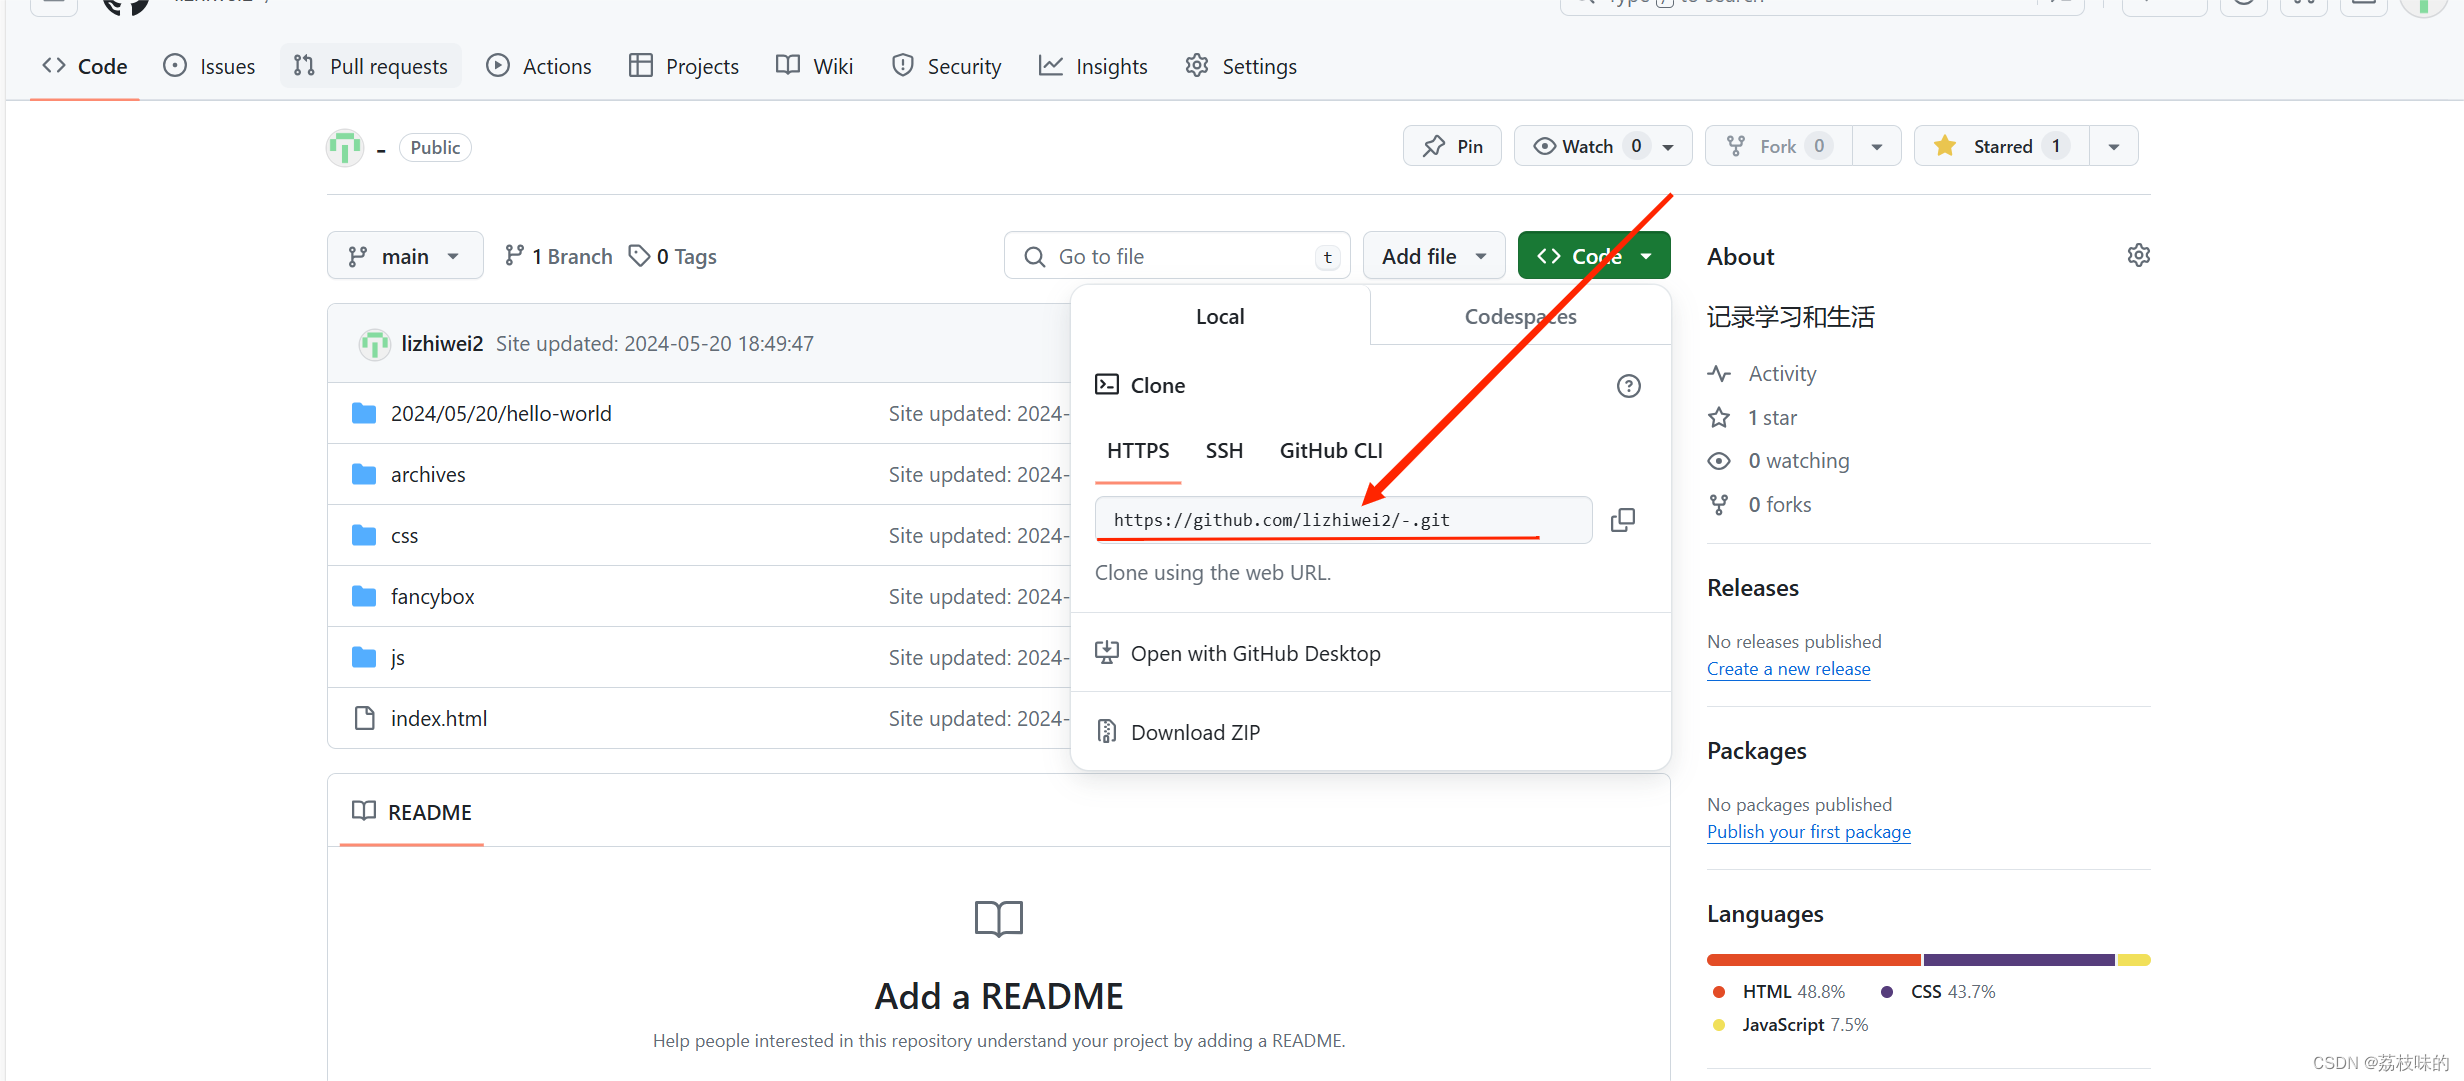Filter by HTML 48.8% language

click(1779, 992)
